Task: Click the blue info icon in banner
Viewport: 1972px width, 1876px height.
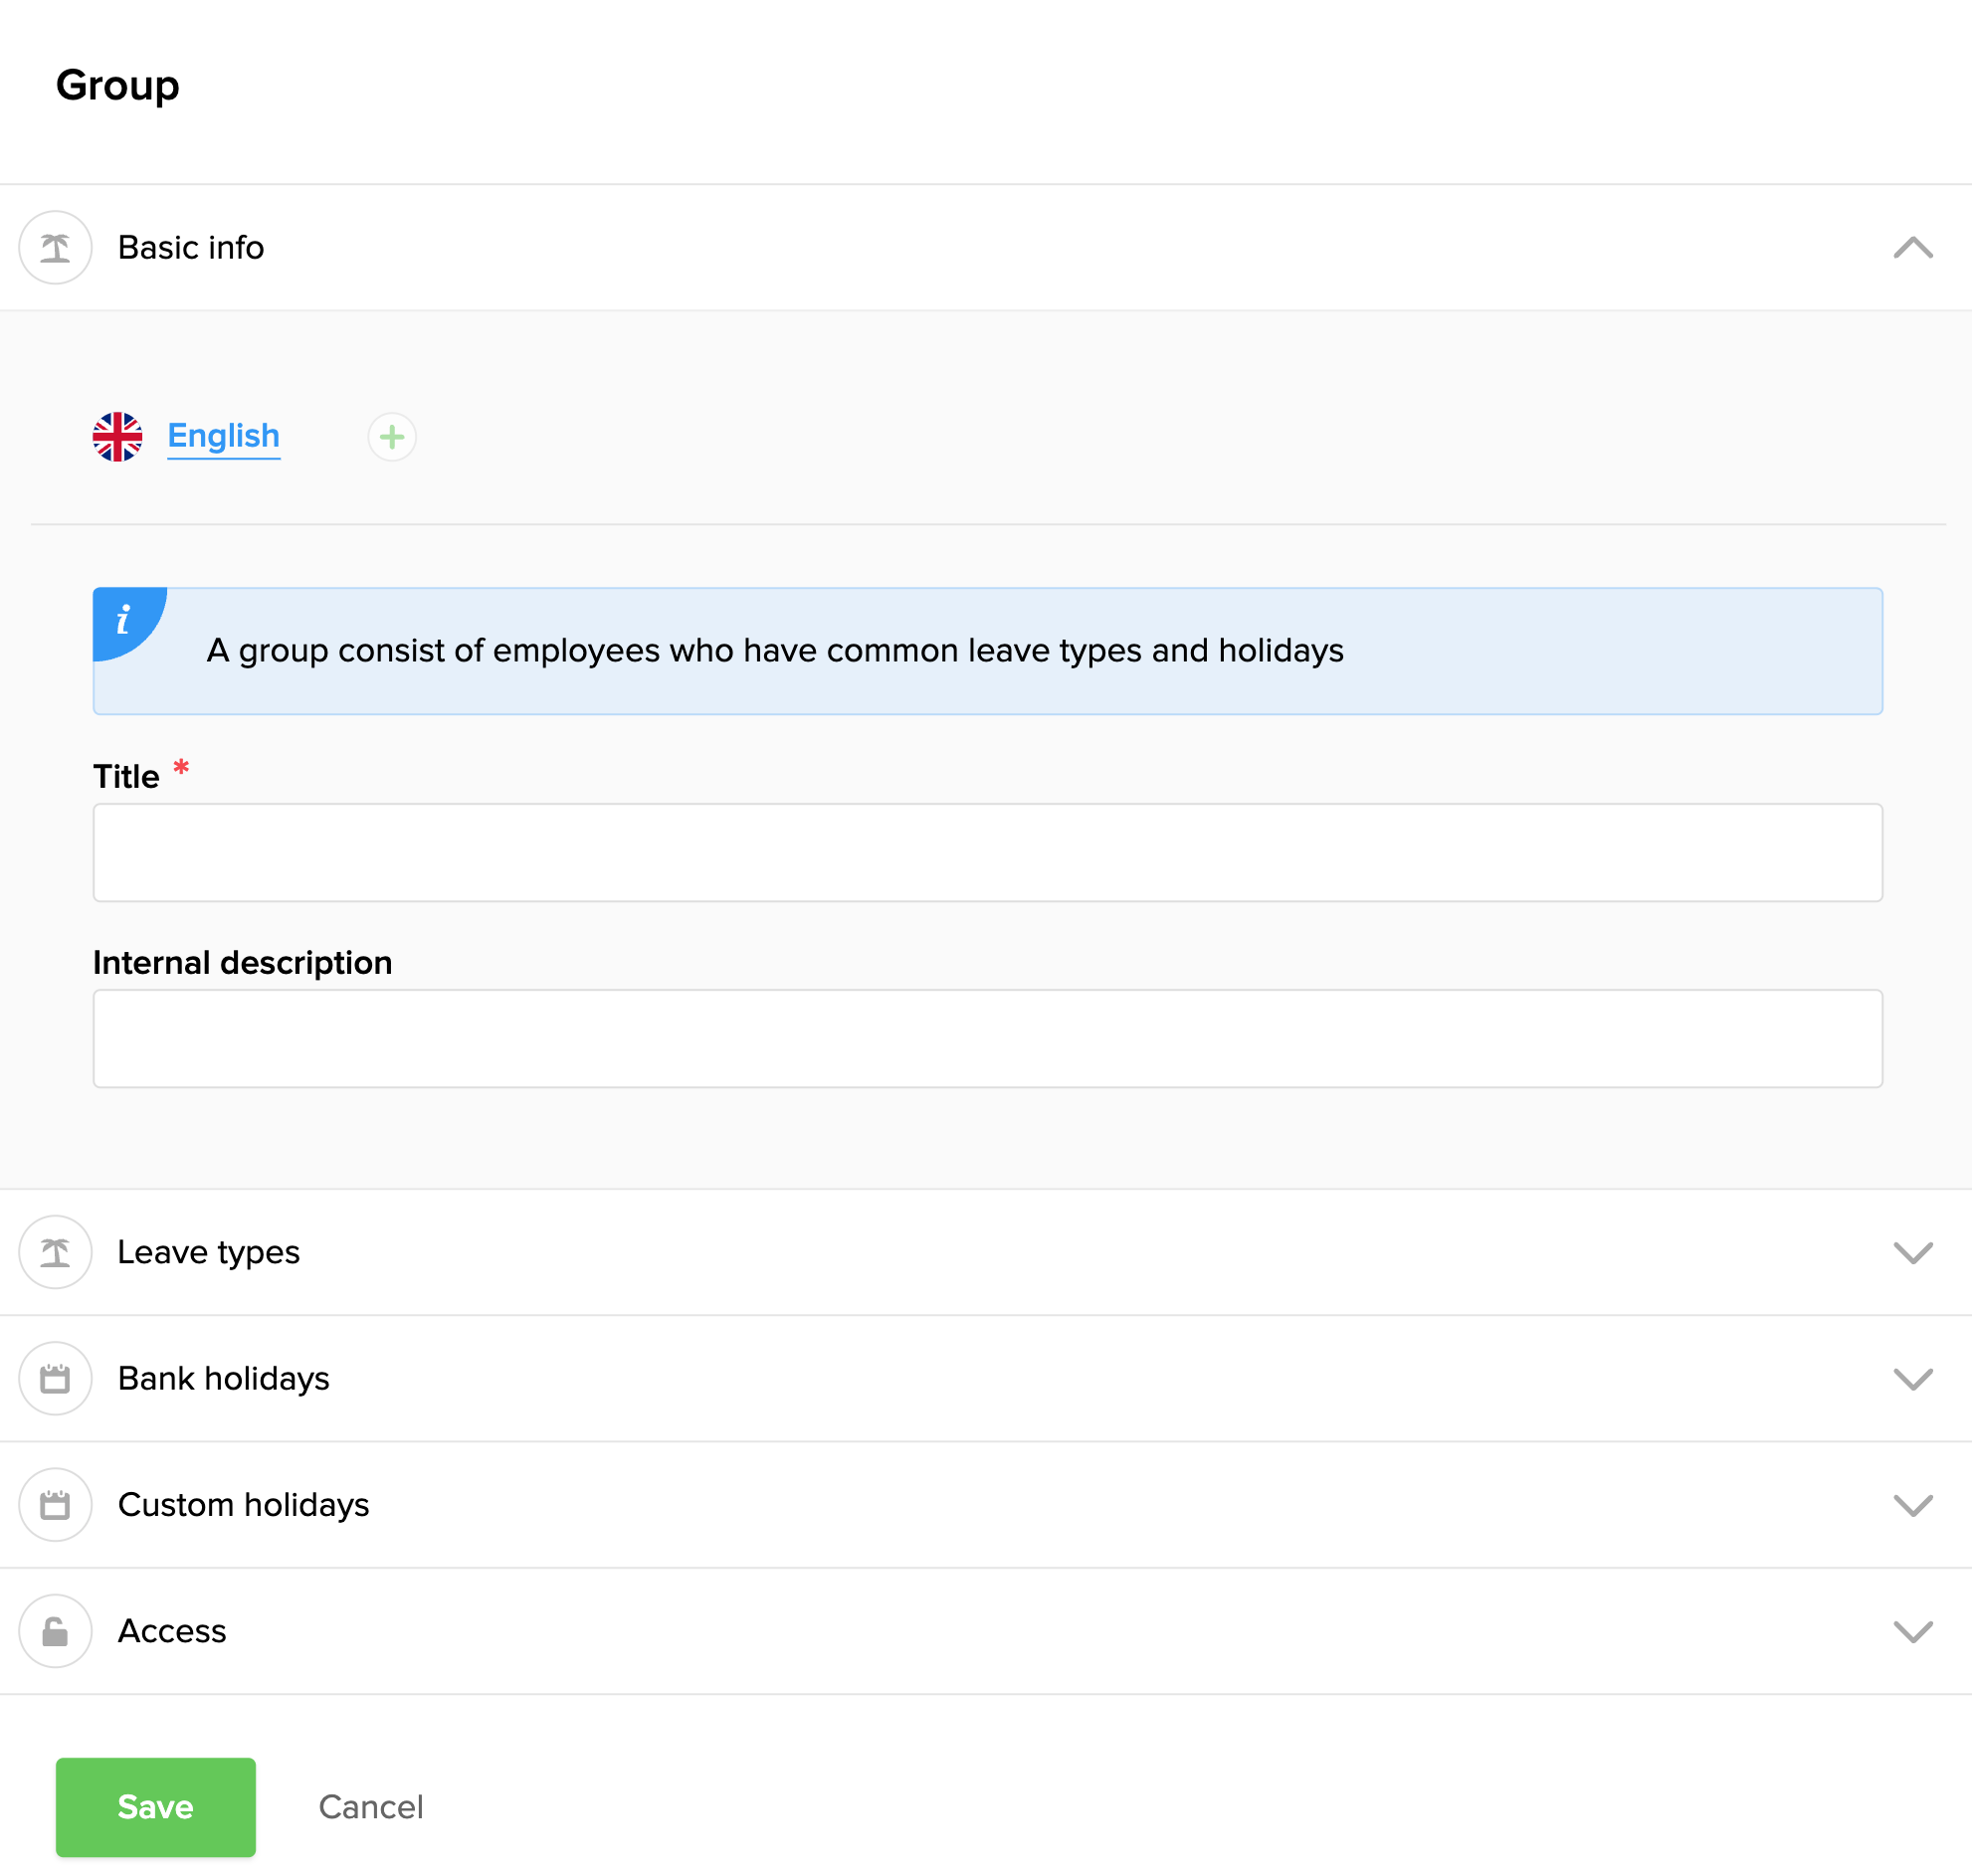Action: pyautogui.click(x=124, y=620)
